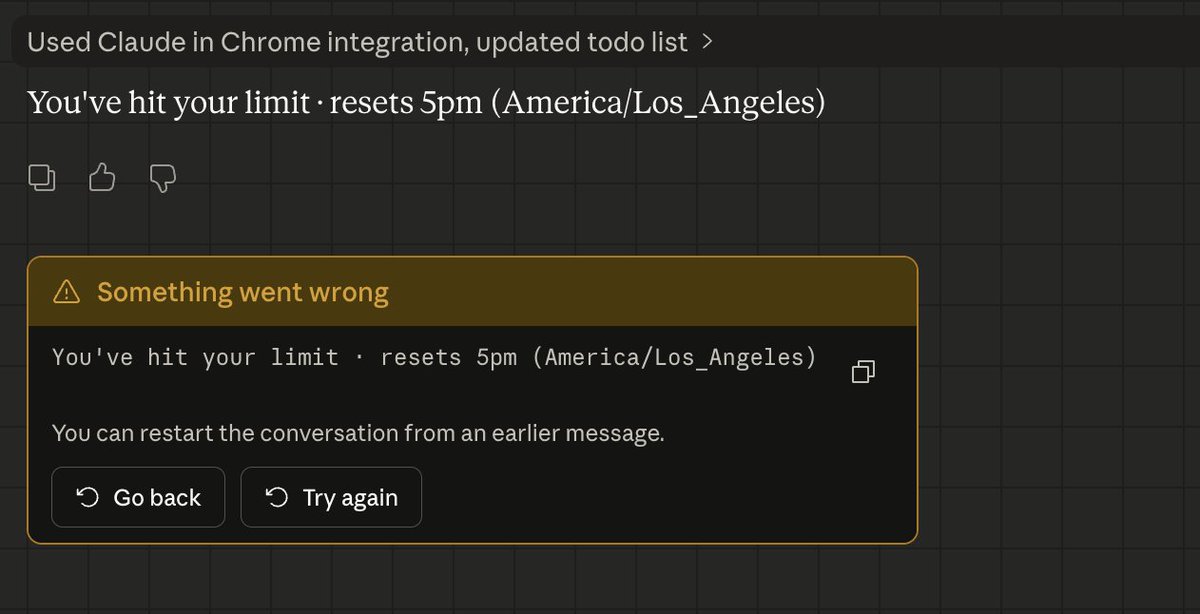Click the Go back button

click(138, 497)
